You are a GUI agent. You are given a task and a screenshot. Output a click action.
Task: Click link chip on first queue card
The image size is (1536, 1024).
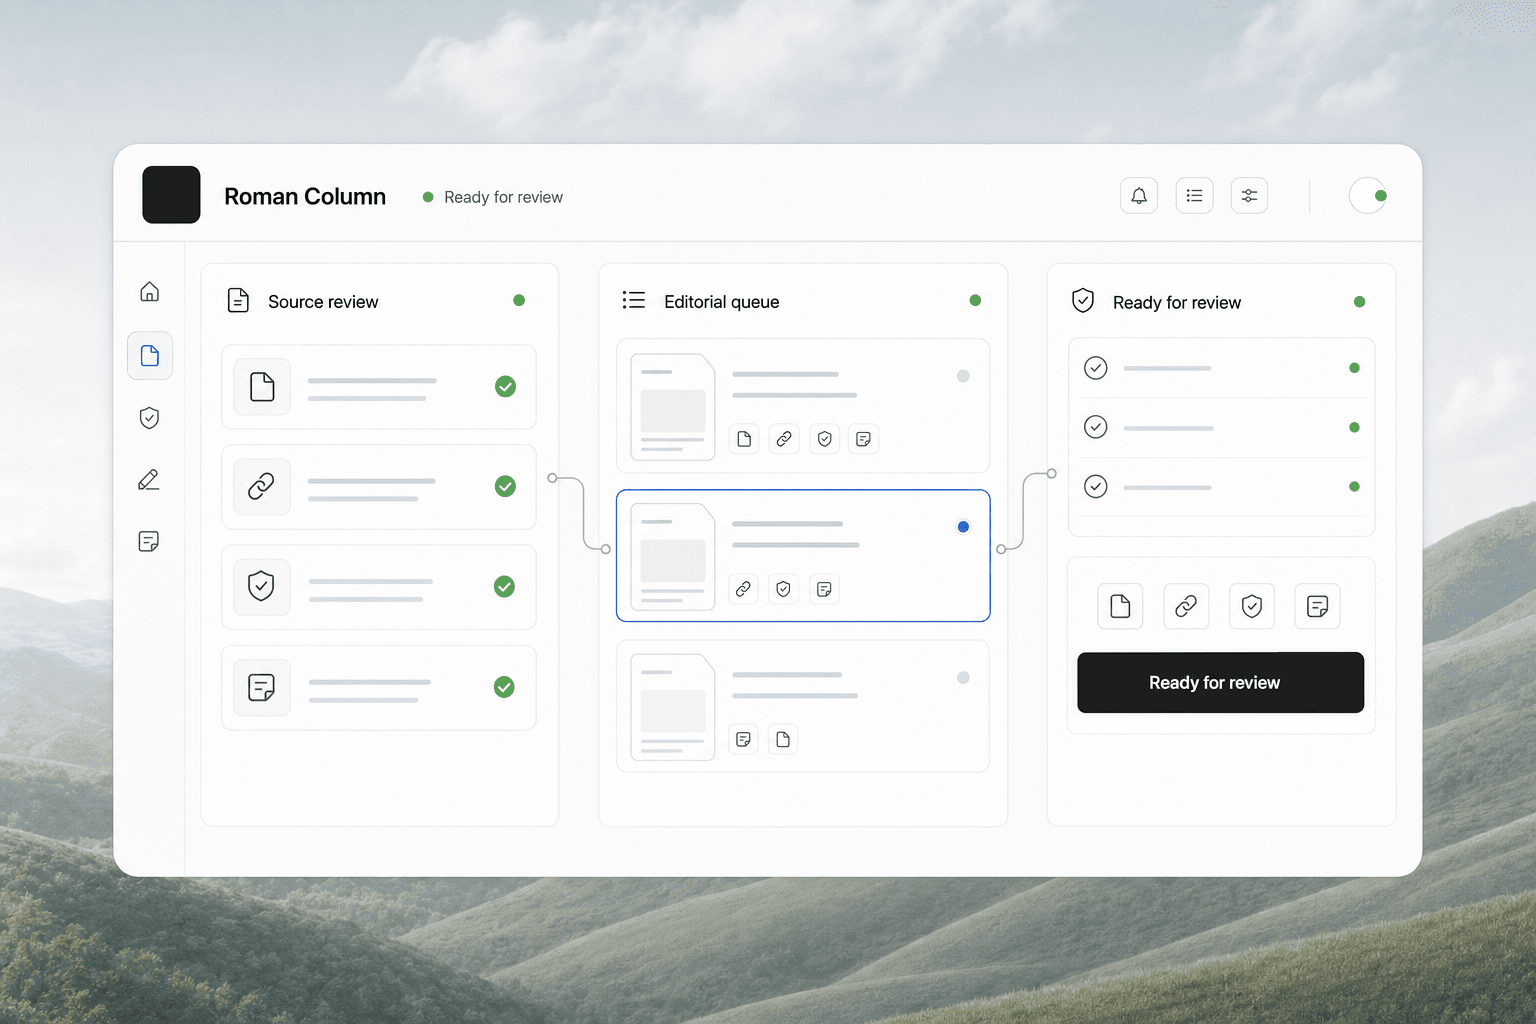pyautogui.click(x=784, y=439)
